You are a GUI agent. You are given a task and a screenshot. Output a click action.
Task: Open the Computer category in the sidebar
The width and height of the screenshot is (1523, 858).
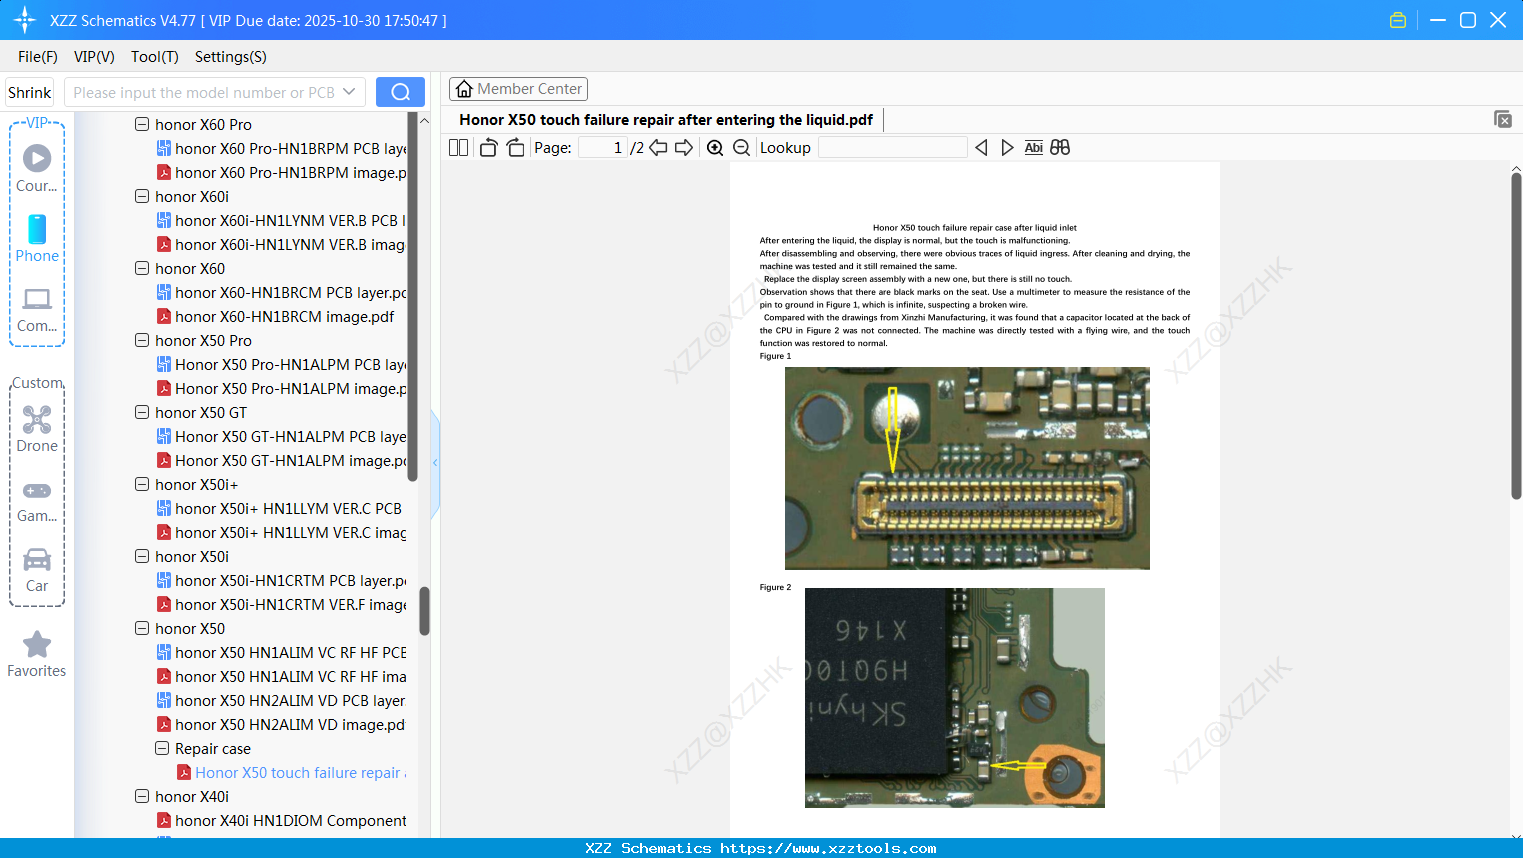tap(37, 309)
